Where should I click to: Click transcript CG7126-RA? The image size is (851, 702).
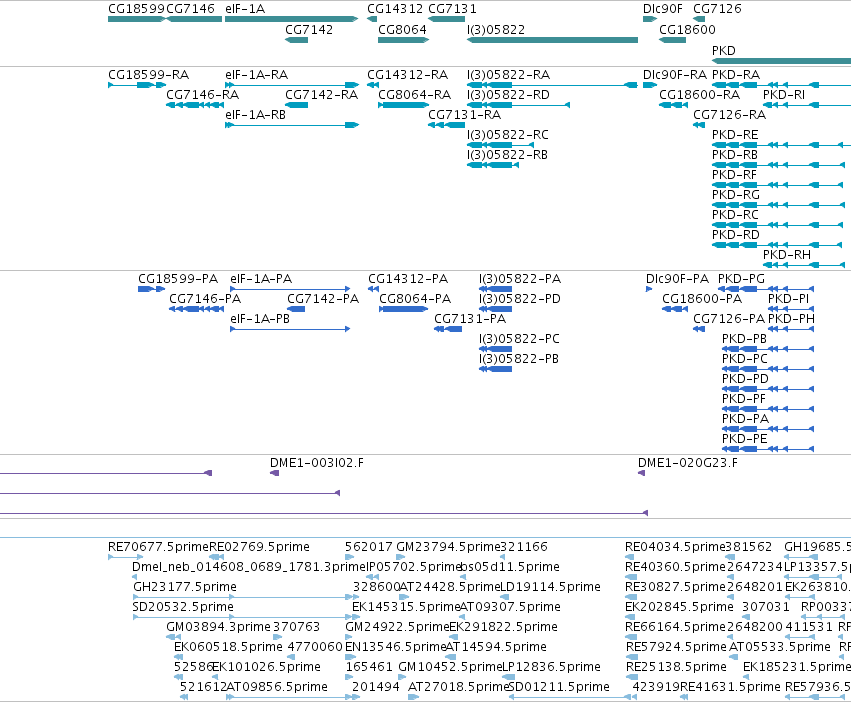(729, 115)
